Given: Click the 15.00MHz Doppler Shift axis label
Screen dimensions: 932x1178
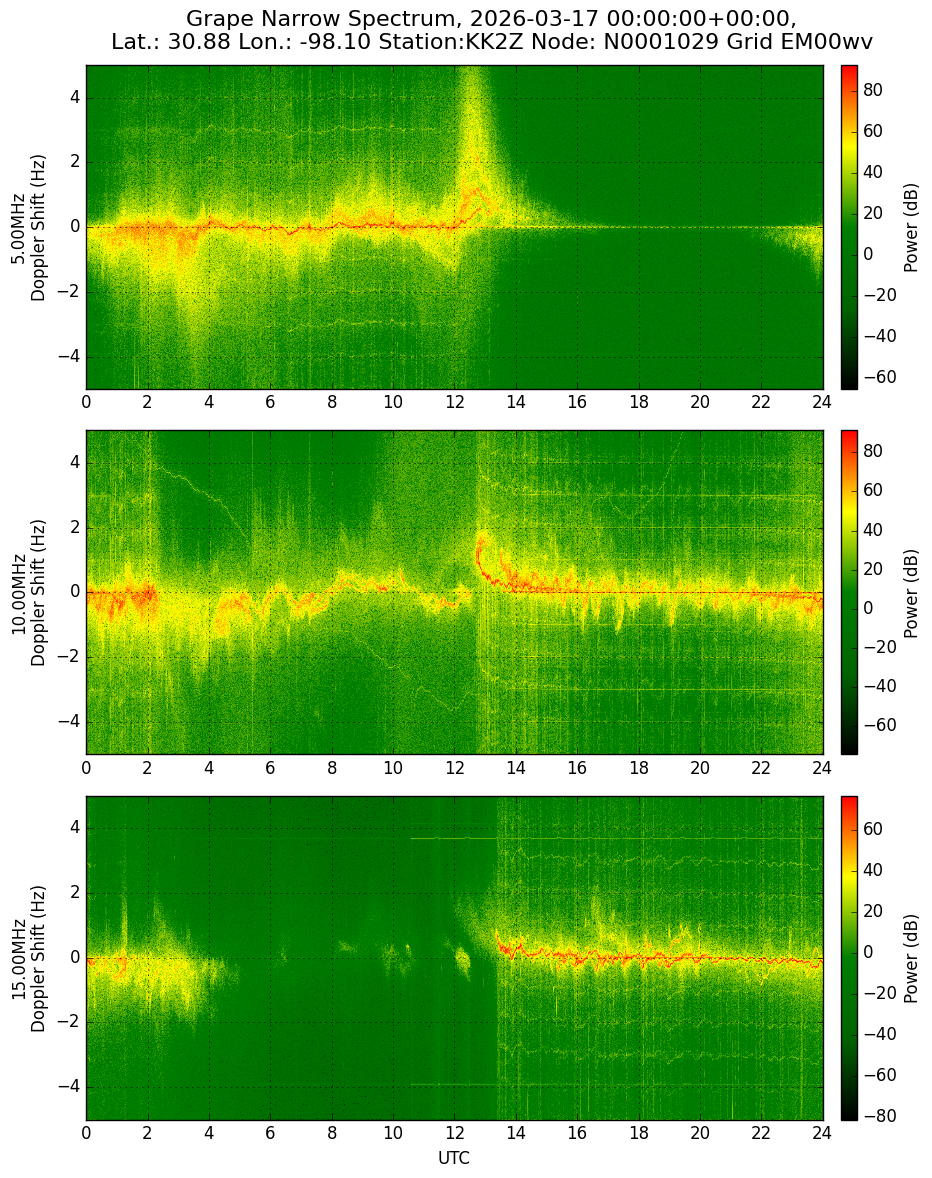Looking at the screenshot, I should point(29,958).
